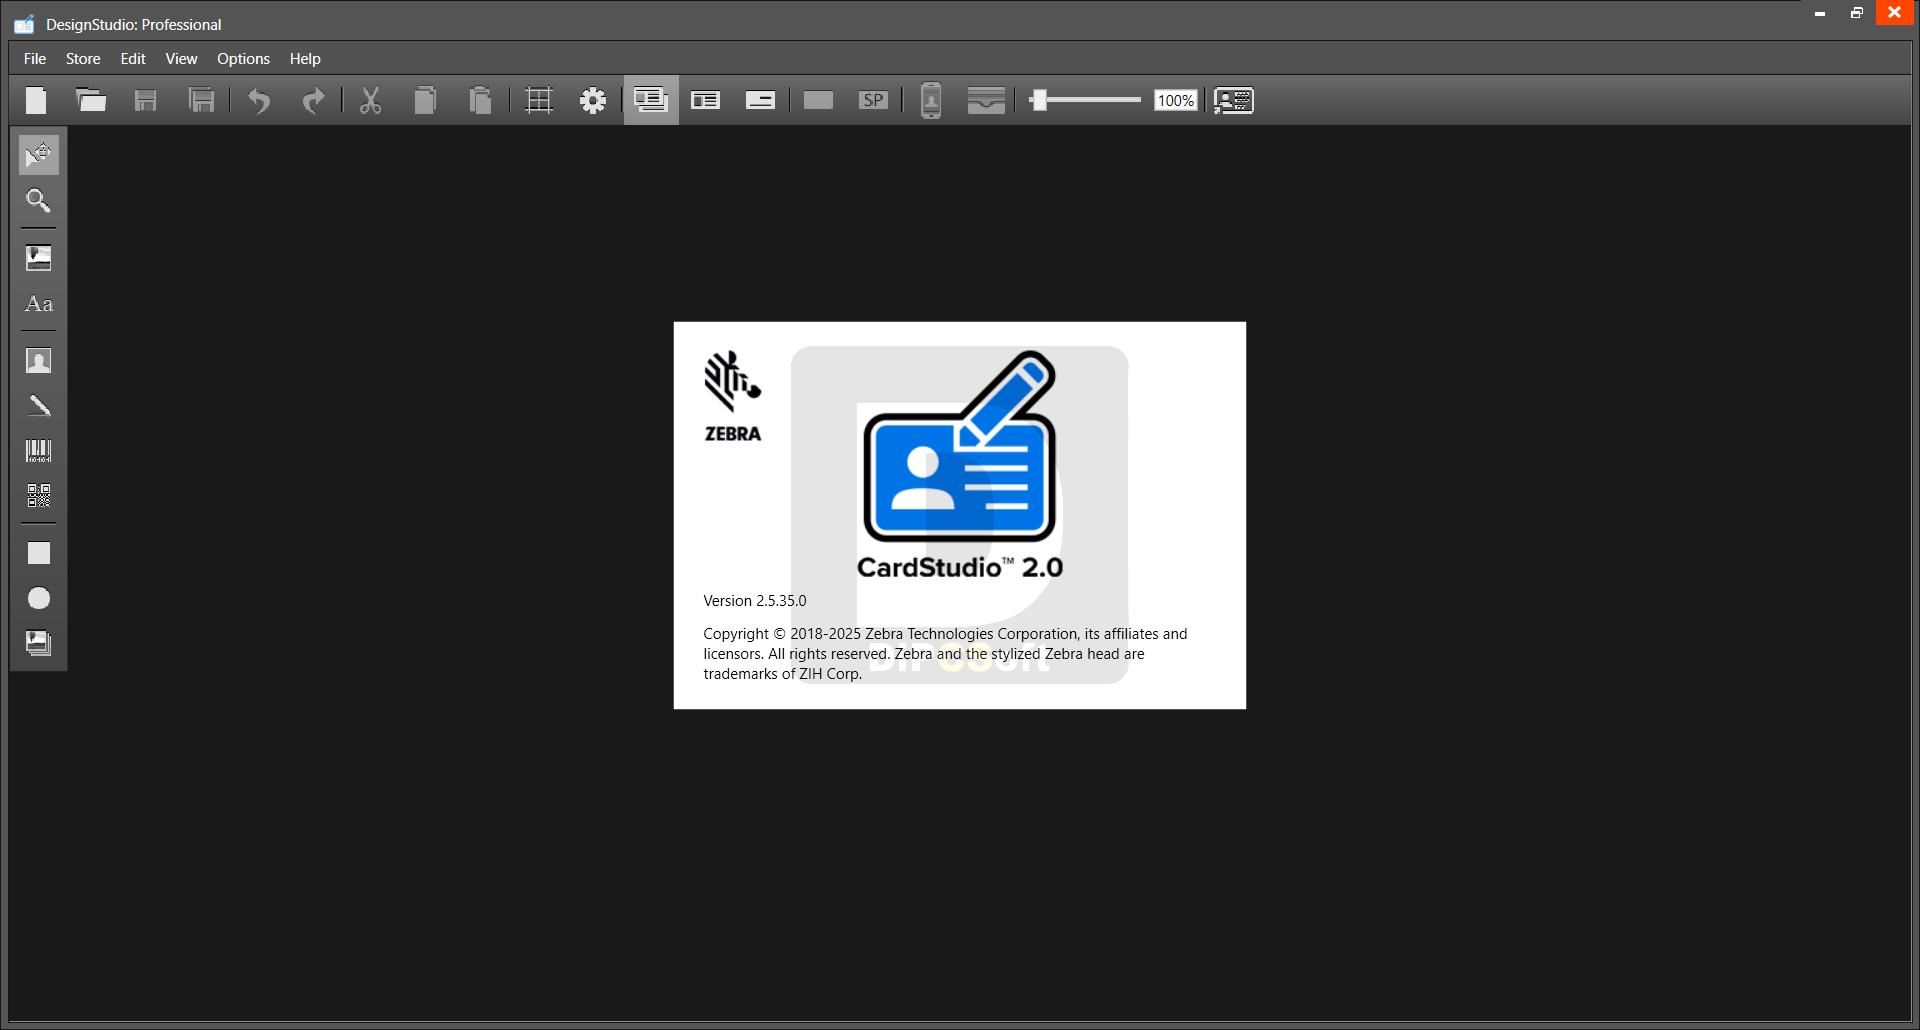The width and height of the screenshot is (1920, 1030).
Task: Select the QR code tool
Action: 39,496
